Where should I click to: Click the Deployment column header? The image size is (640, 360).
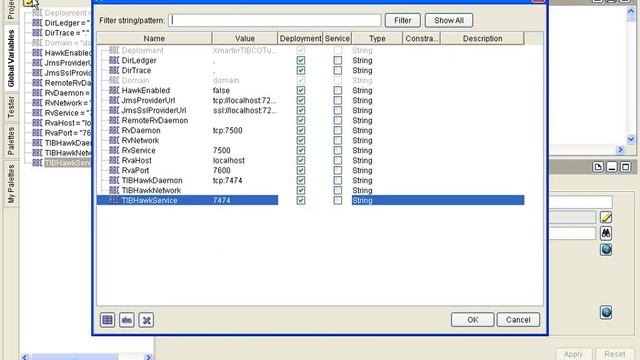pyautogui.click(x=300, y=38)
